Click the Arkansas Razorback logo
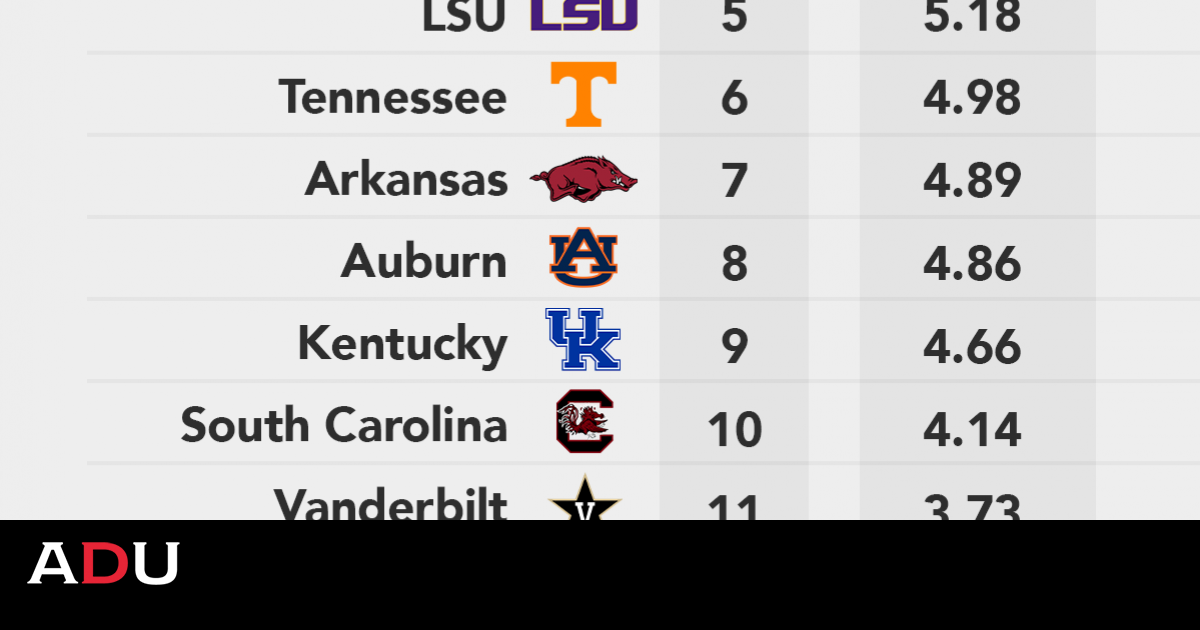The image size is (1200, 630). pos(584,179)
